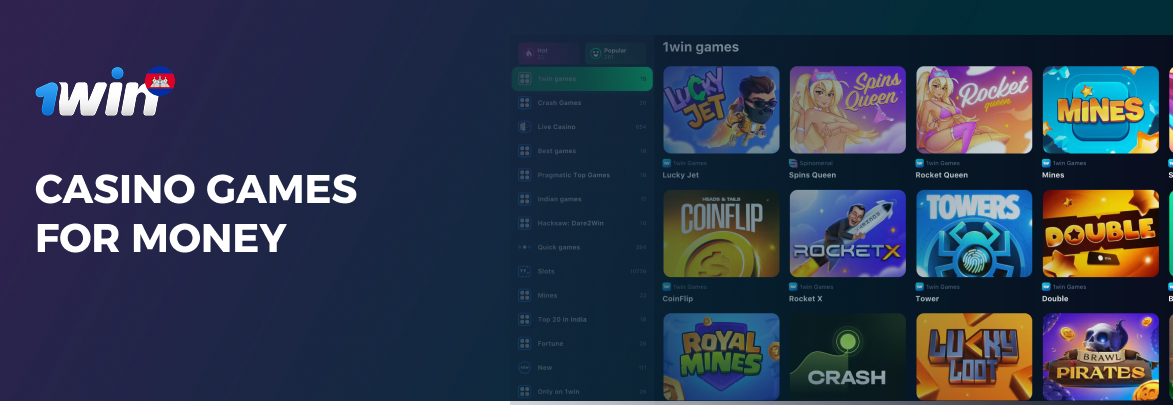Image resolution: width=1173 pixels, height=405 pixels.
Task: Click the Quick games label
Action: [558, 247]
